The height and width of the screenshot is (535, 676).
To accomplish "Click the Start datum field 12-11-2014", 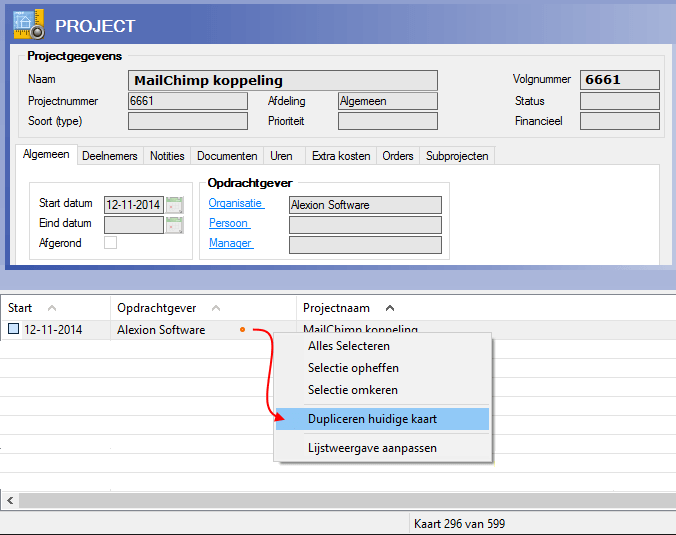I will [x=134, y=205].
